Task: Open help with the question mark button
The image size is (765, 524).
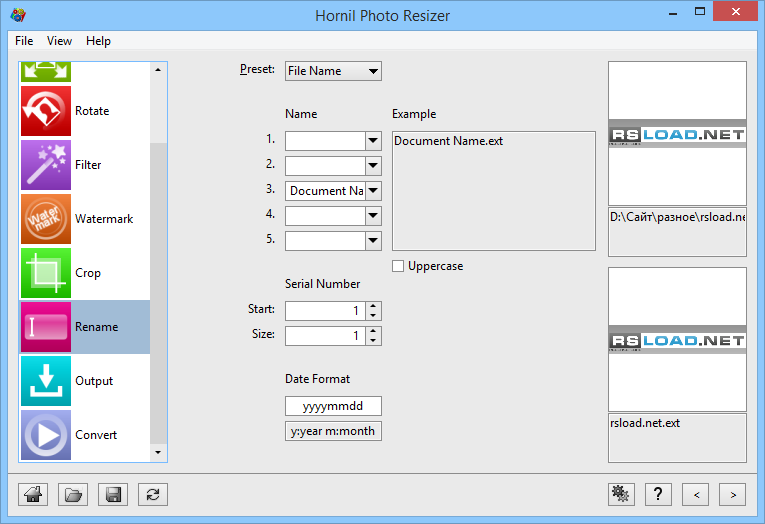Action: click(658, 495)
